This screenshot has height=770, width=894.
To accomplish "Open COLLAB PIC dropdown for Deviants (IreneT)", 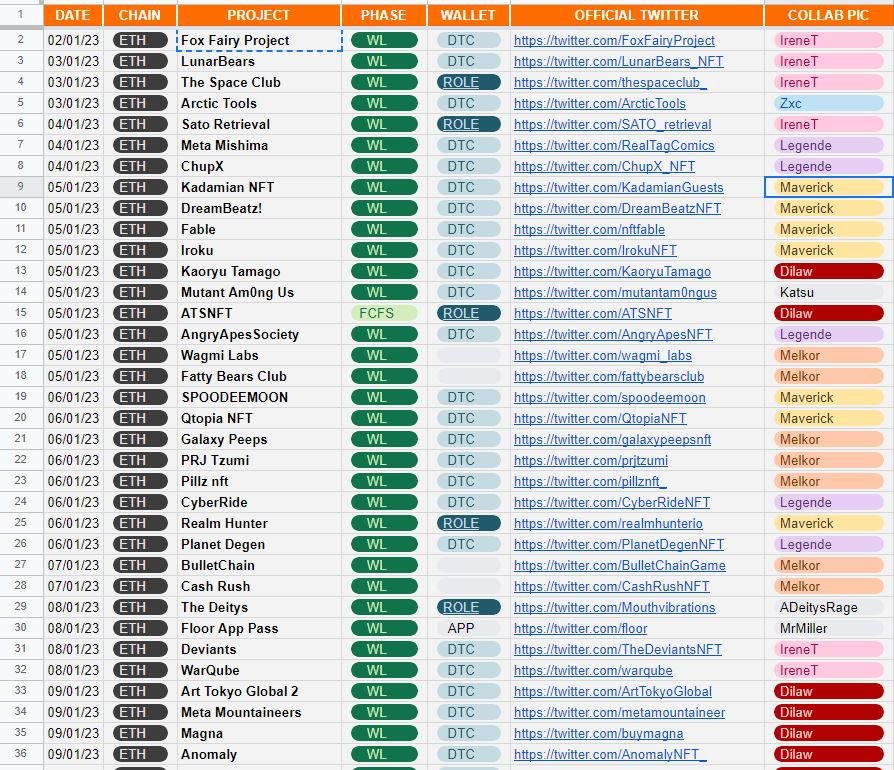I will pyautogui.click(x=829, y=650).
